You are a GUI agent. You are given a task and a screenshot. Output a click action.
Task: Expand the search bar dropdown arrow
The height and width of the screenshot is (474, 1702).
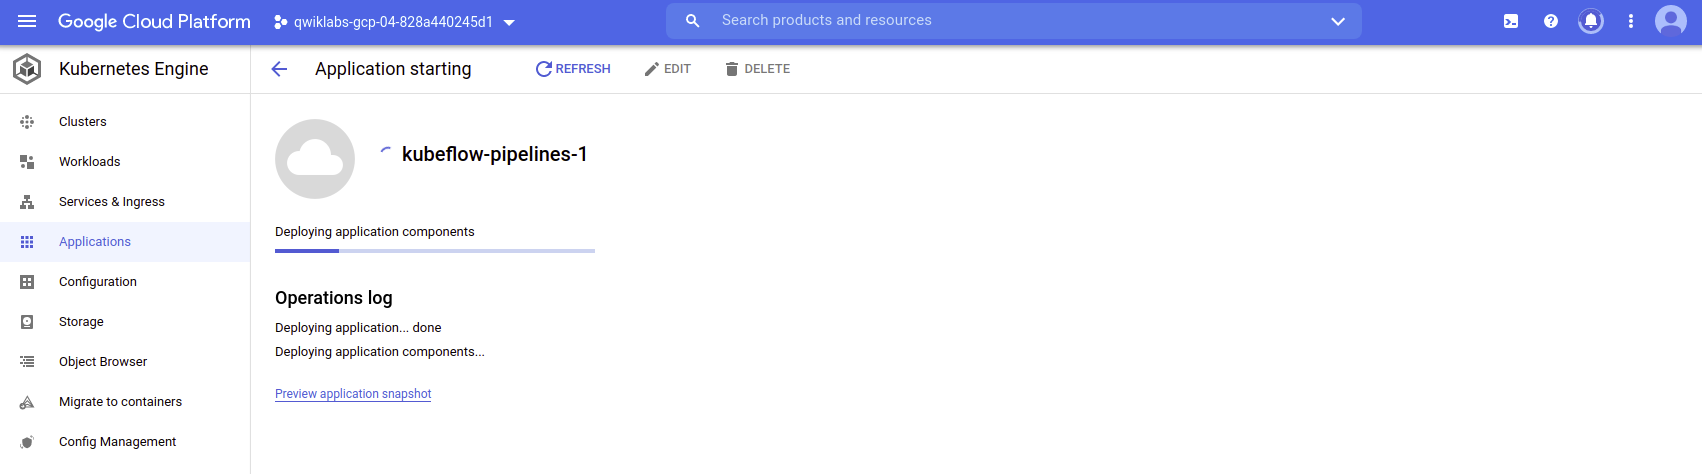pos(1338,21)
